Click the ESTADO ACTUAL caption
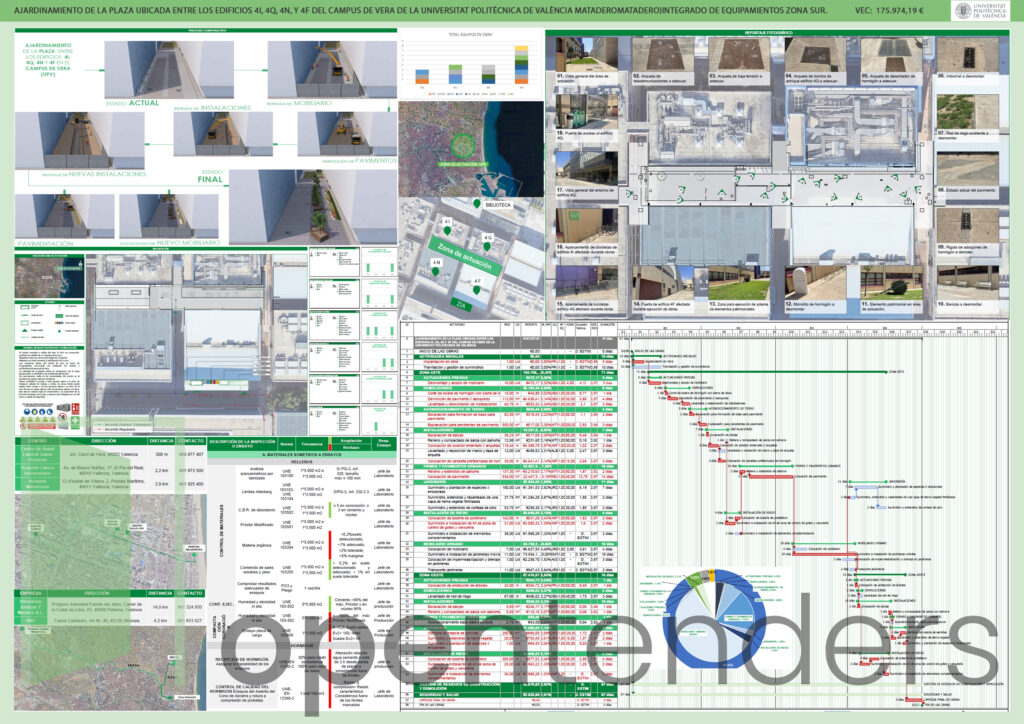This screenshot has height=724, width=1024. click(133, 103)
